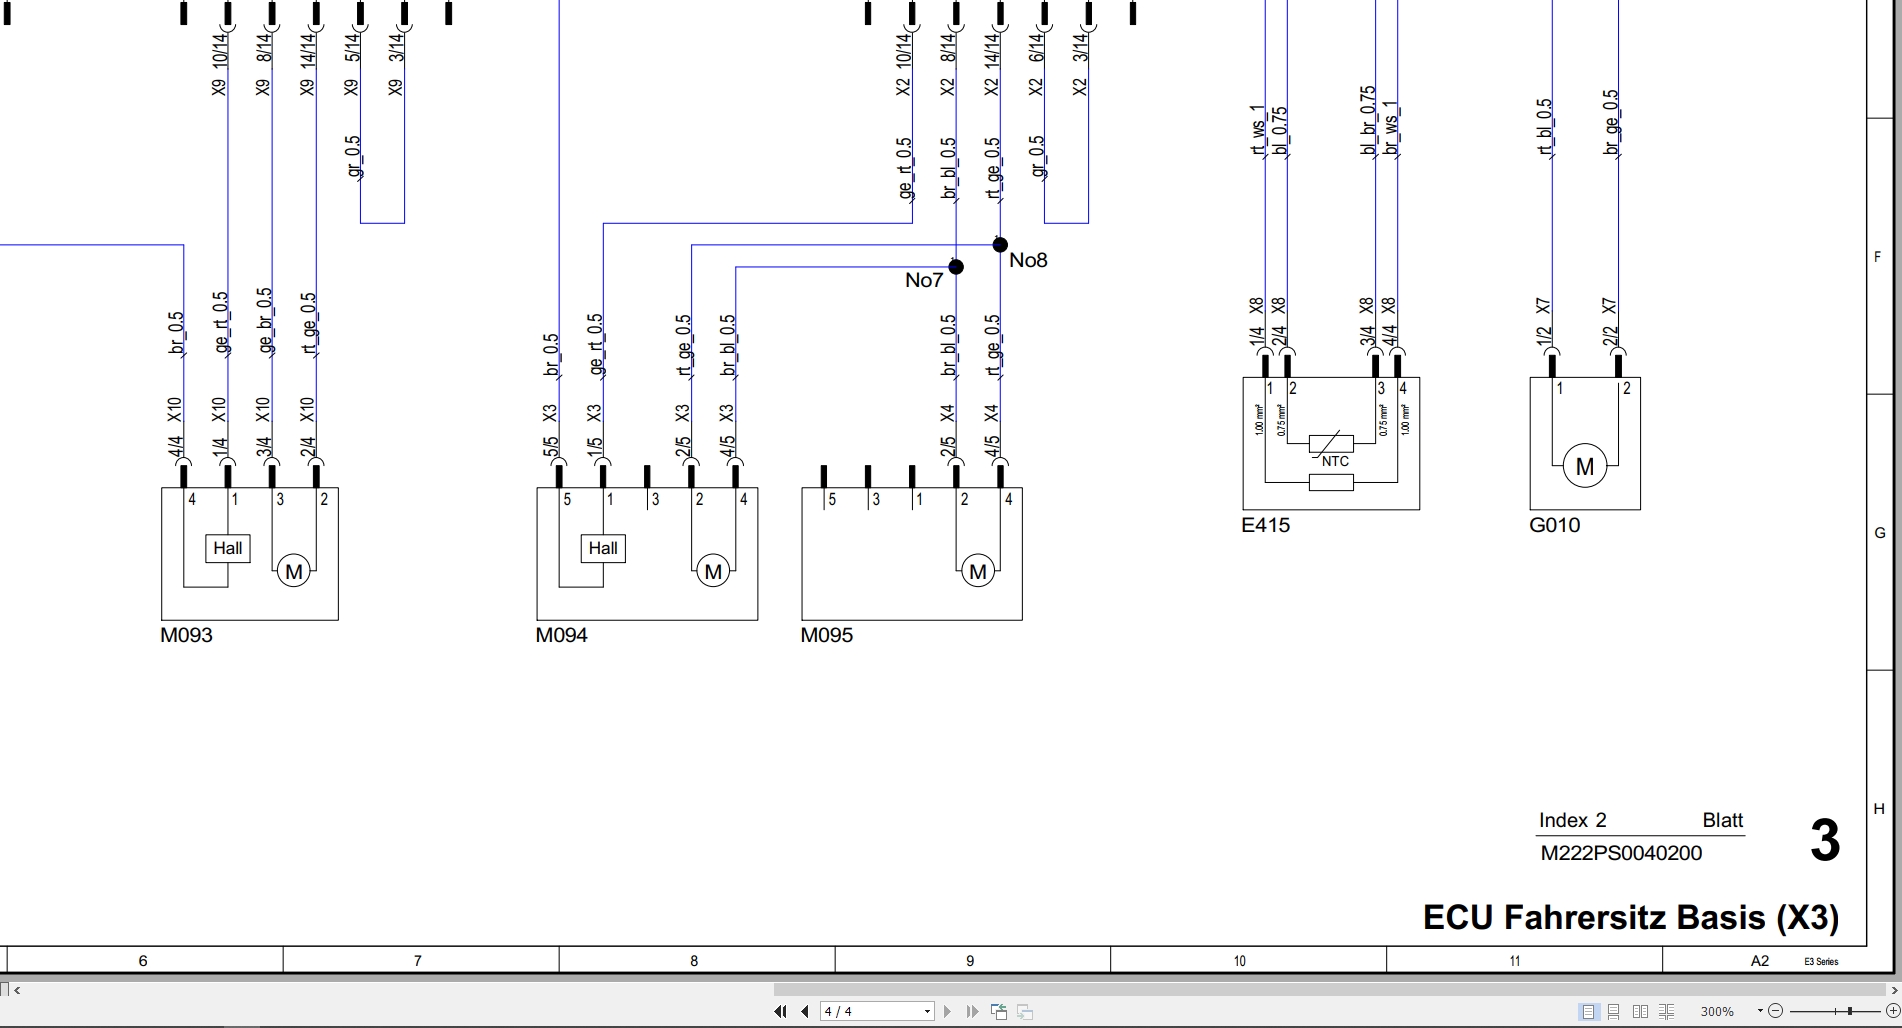Click the E3 Series label
Image resolution: width=1902 pixels, height=1028 pixels.
tap(1821, 962)
